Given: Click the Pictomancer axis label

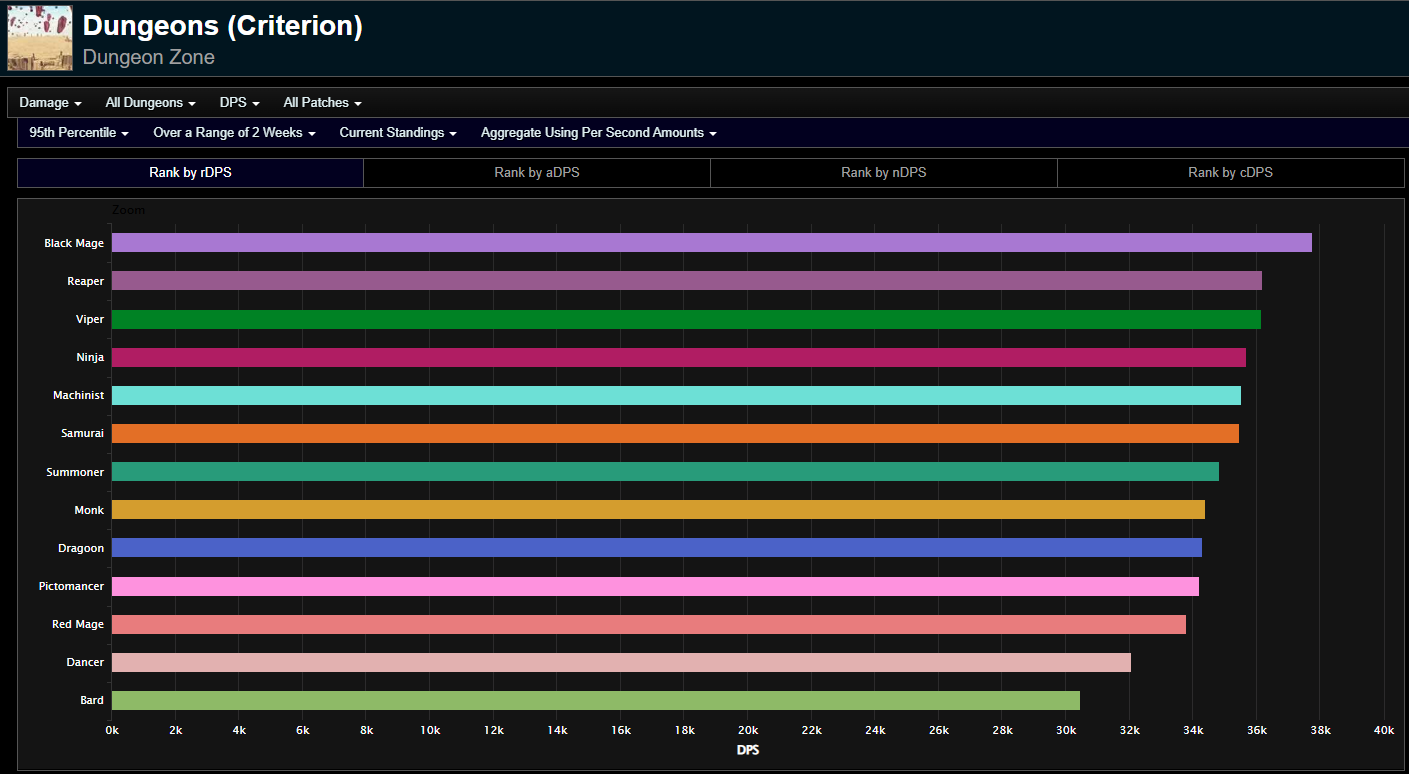Looking at the screenshot, I should pos(71,586).
